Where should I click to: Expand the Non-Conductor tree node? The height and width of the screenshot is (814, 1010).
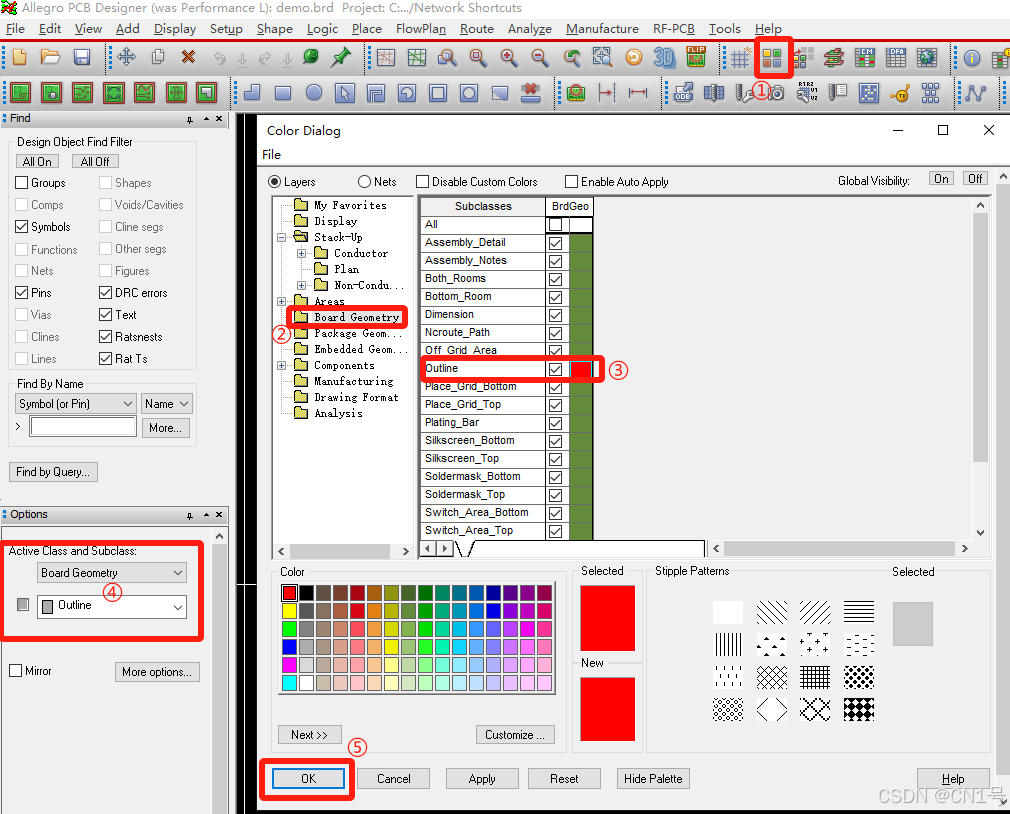[301, 285]
